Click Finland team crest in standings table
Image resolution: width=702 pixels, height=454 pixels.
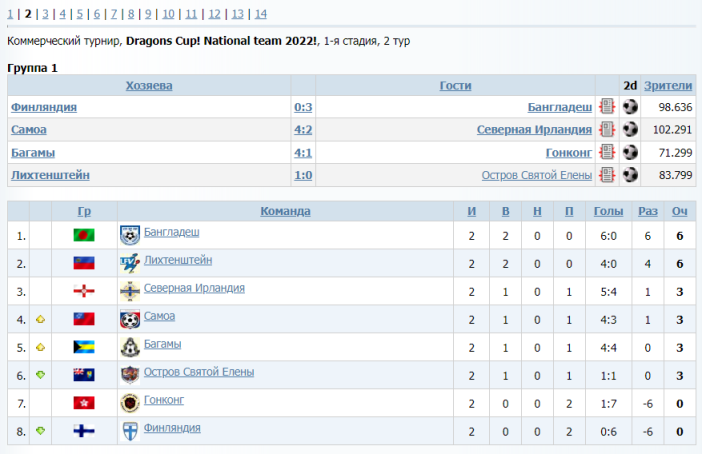pyautogui.click(x=129, y=431)
